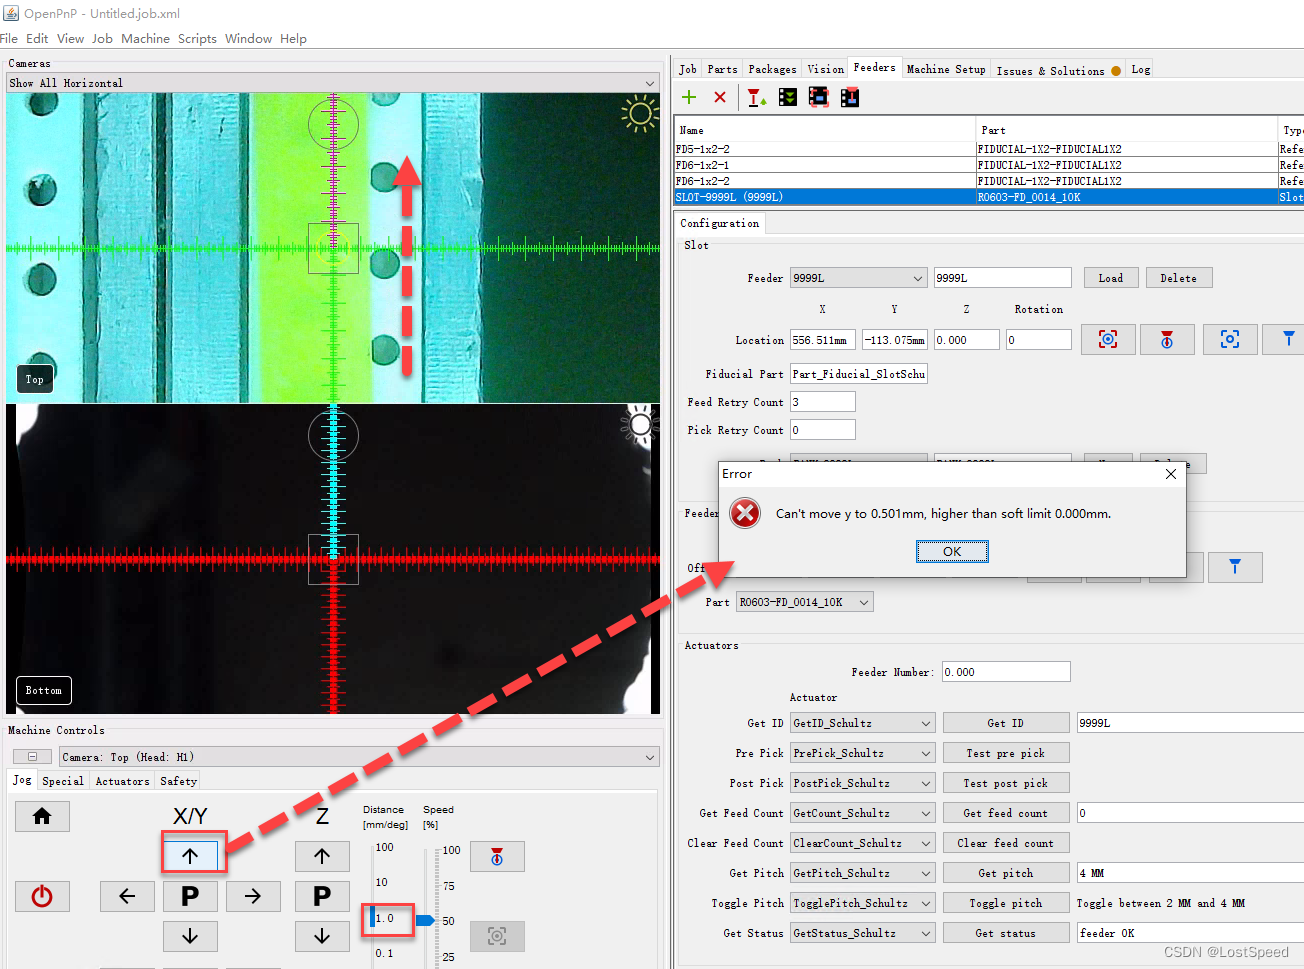
Task: Move nozzle to feeder pick location icon
Action: 850,97
